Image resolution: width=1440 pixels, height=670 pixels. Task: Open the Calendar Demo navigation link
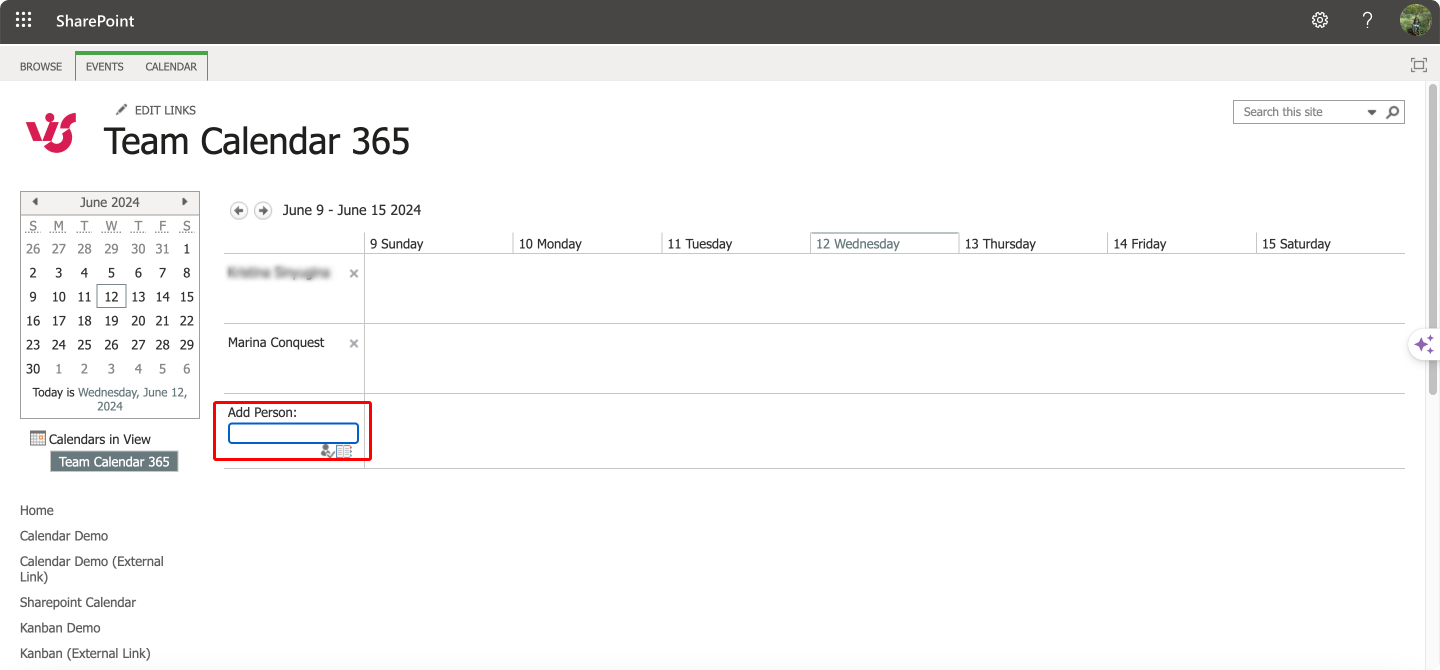[x=64, y=536]
